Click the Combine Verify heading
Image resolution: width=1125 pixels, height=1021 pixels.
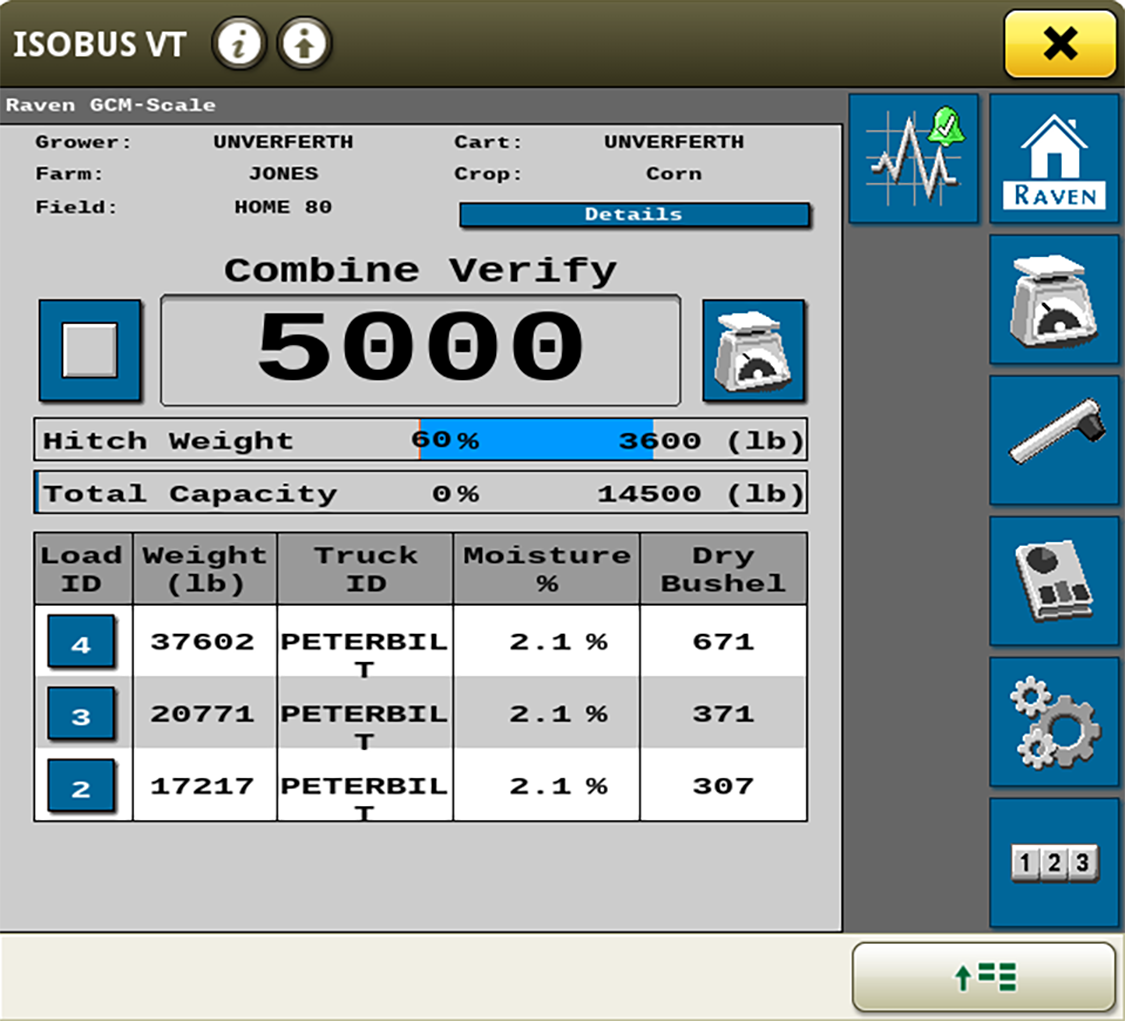(420, 270)
